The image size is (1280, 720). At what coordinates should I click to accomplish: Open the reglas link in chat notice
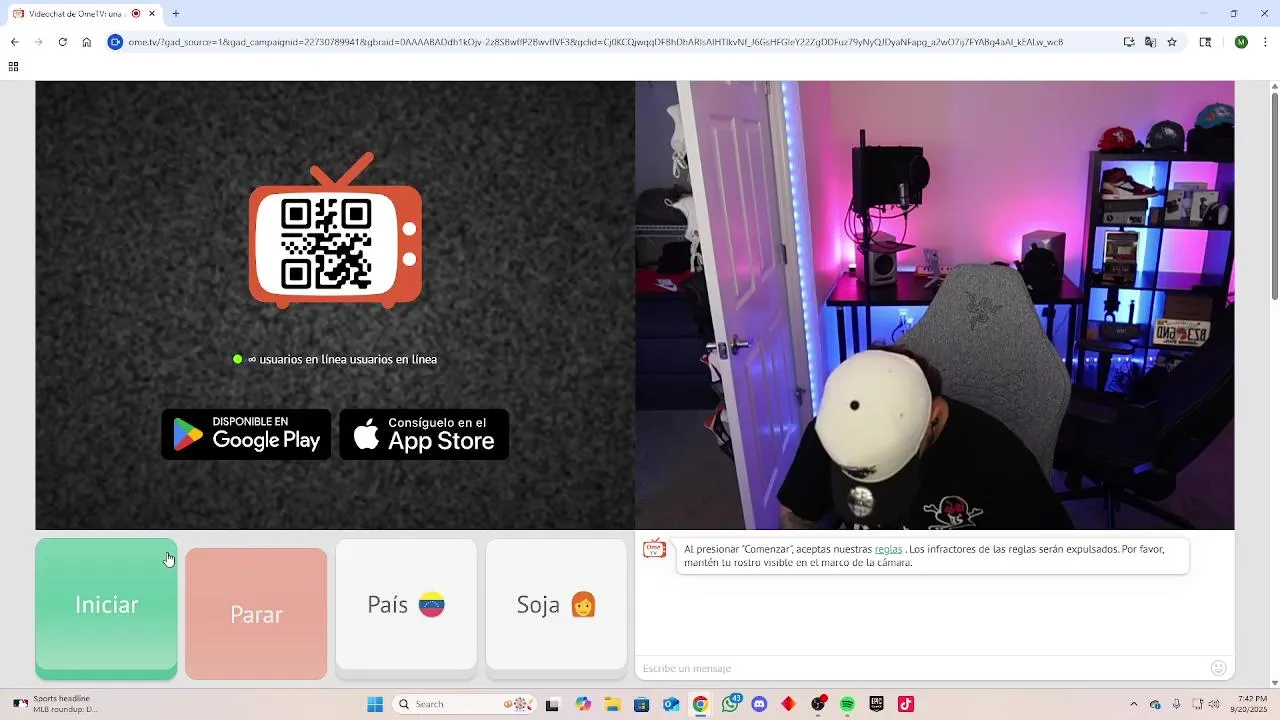click(888, 549)
